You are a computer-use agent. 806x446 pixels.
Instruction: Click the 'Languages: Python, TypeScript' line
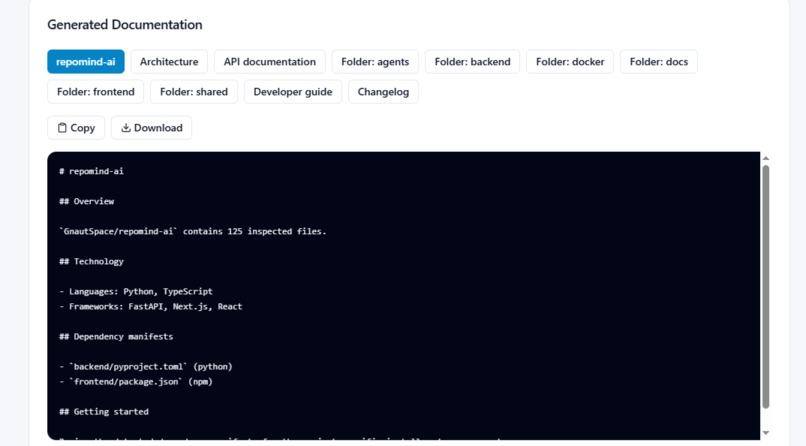(135, 291)
